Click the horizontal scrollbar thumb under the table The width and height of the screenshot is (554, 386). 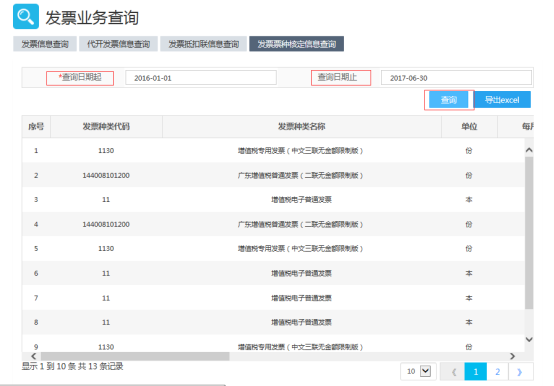pos(135,356)
